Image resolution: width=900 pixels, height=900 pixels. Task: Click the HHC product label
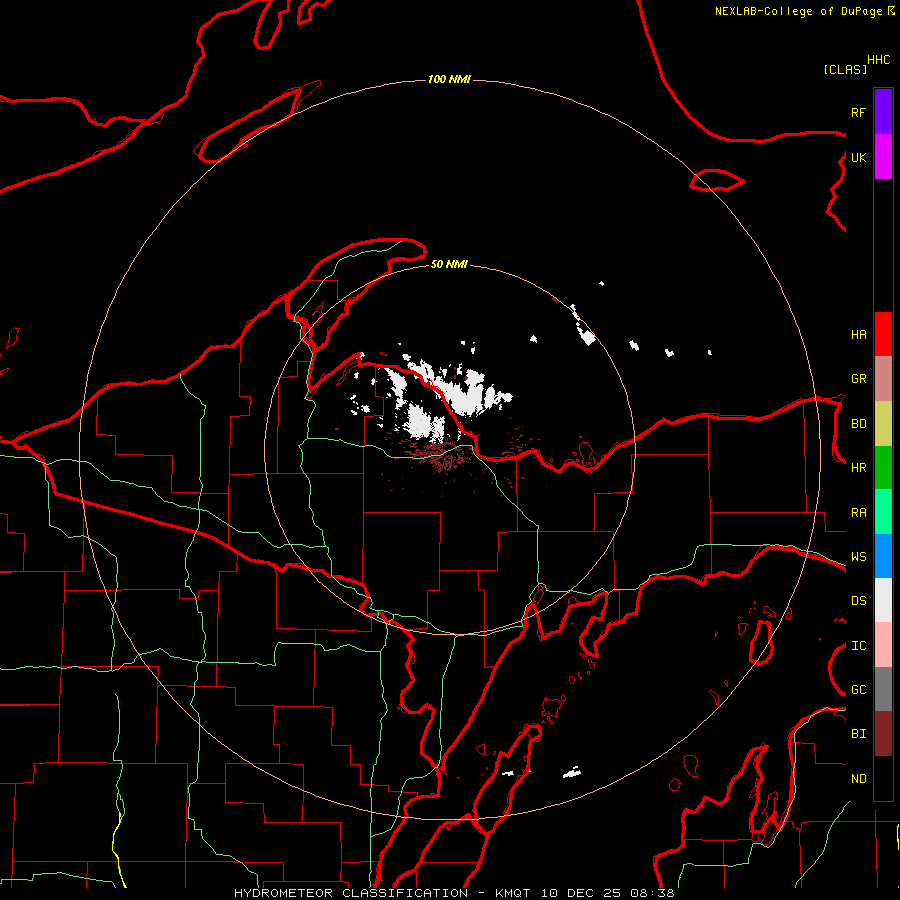tap(878, 60)
